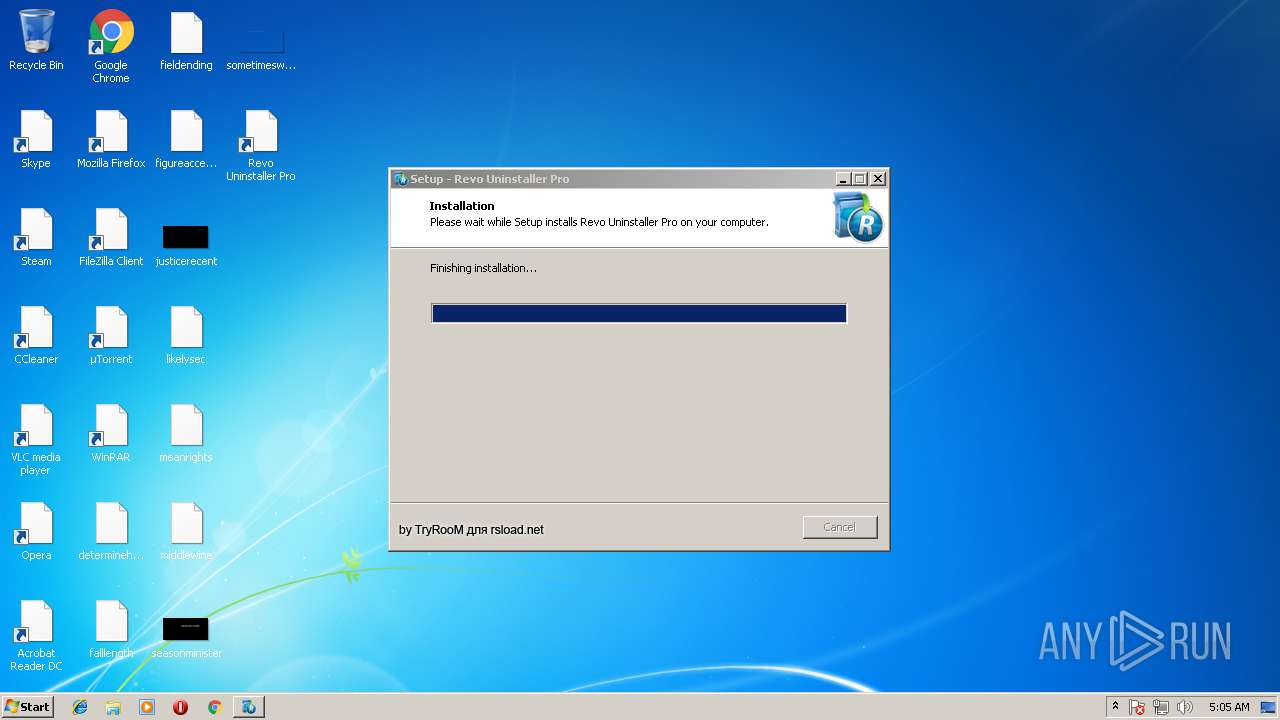Minimize the Revo Uninstaller Setup window
Viewport: 1280px width, 720px height.
coord(843,179)
